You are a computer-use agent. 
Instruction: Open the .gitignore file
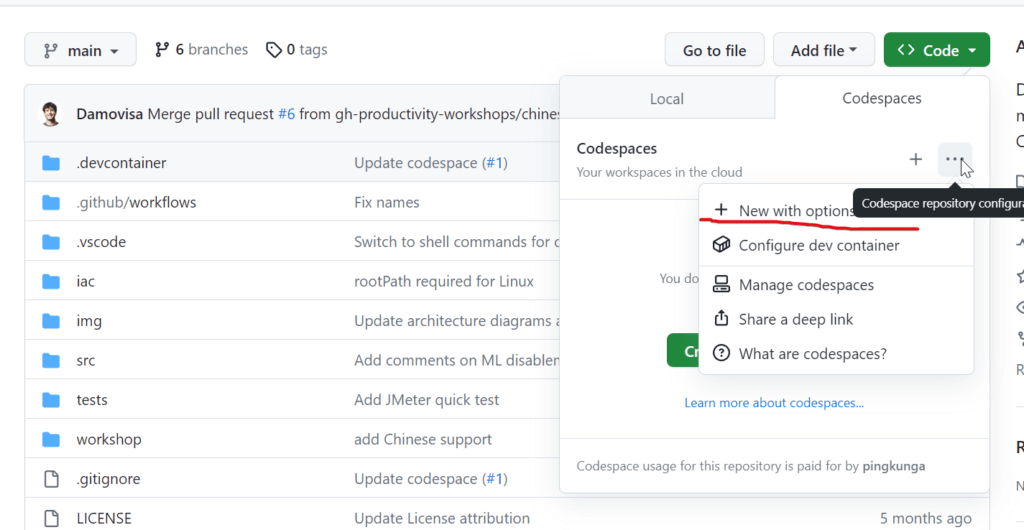pos(108,479)
